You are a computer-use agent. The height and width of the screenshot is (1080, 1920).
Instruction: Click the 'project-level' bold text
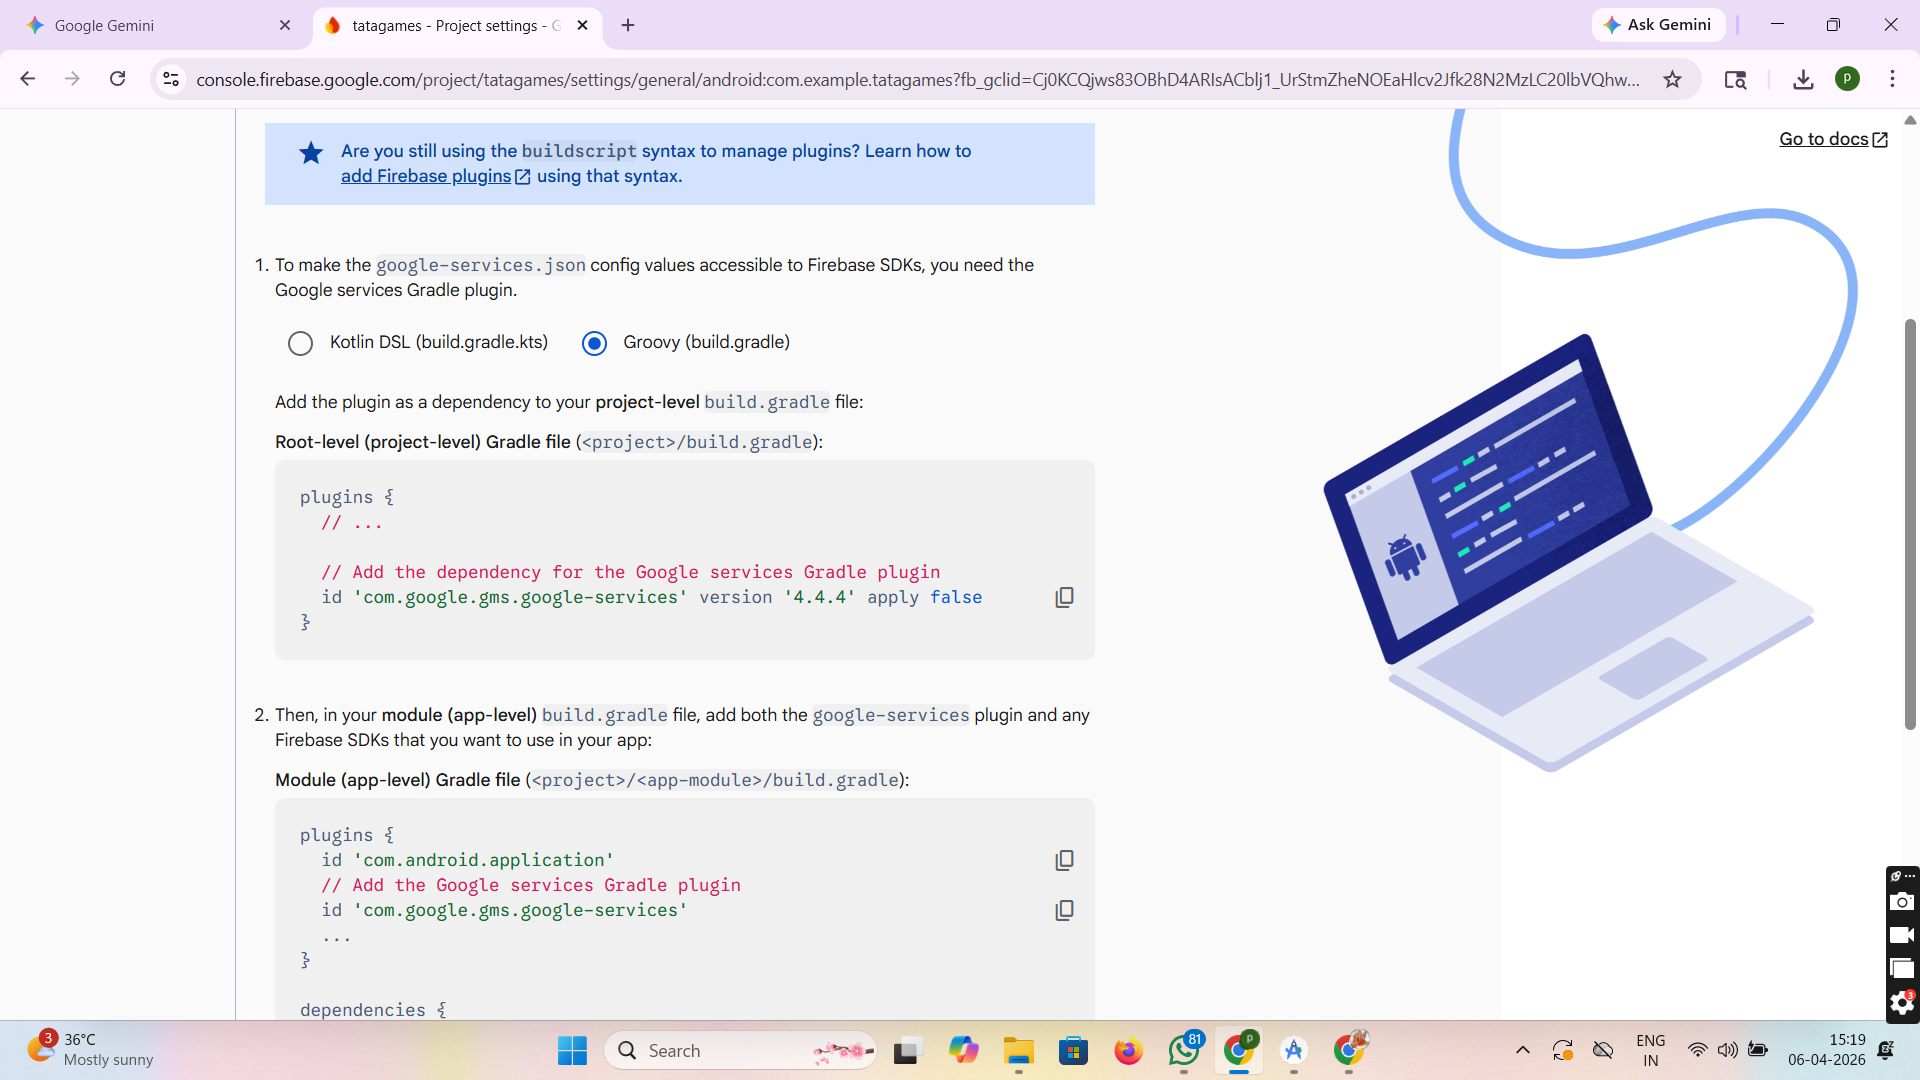(647, 402)
